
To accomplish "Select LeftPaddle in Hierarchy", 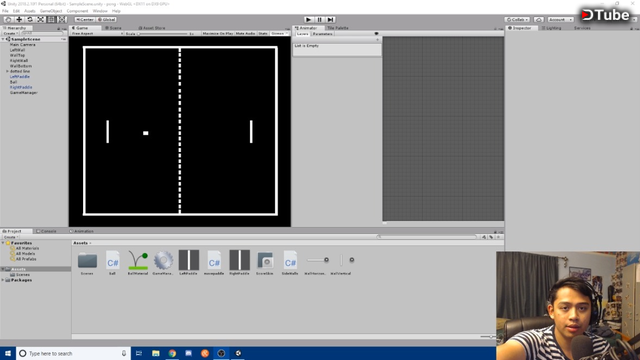I will click(x=20, y=77).
